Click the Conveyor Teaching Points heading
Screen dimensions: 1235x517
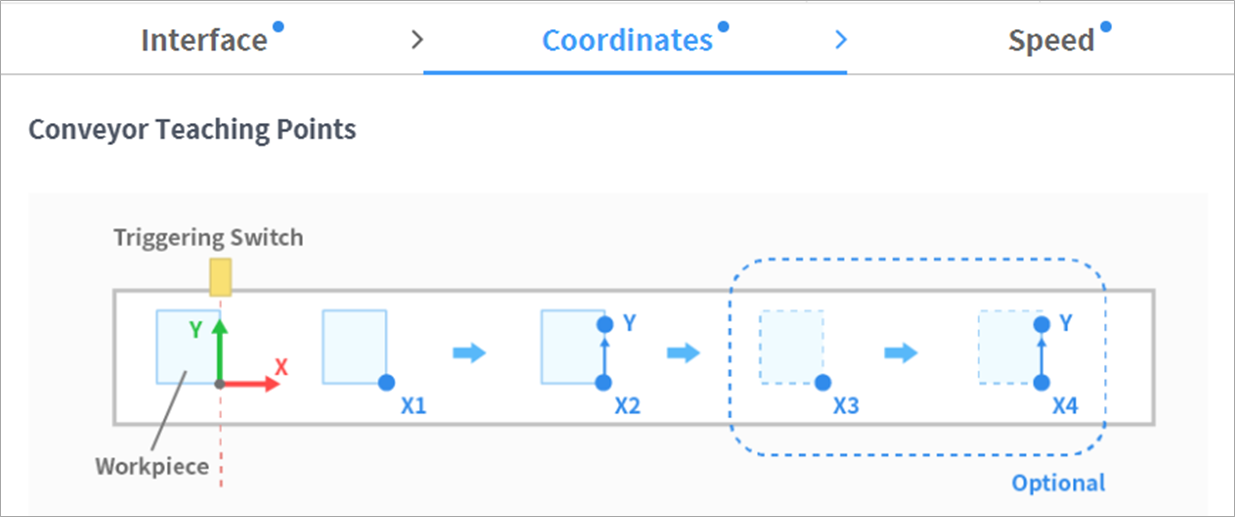192,130
